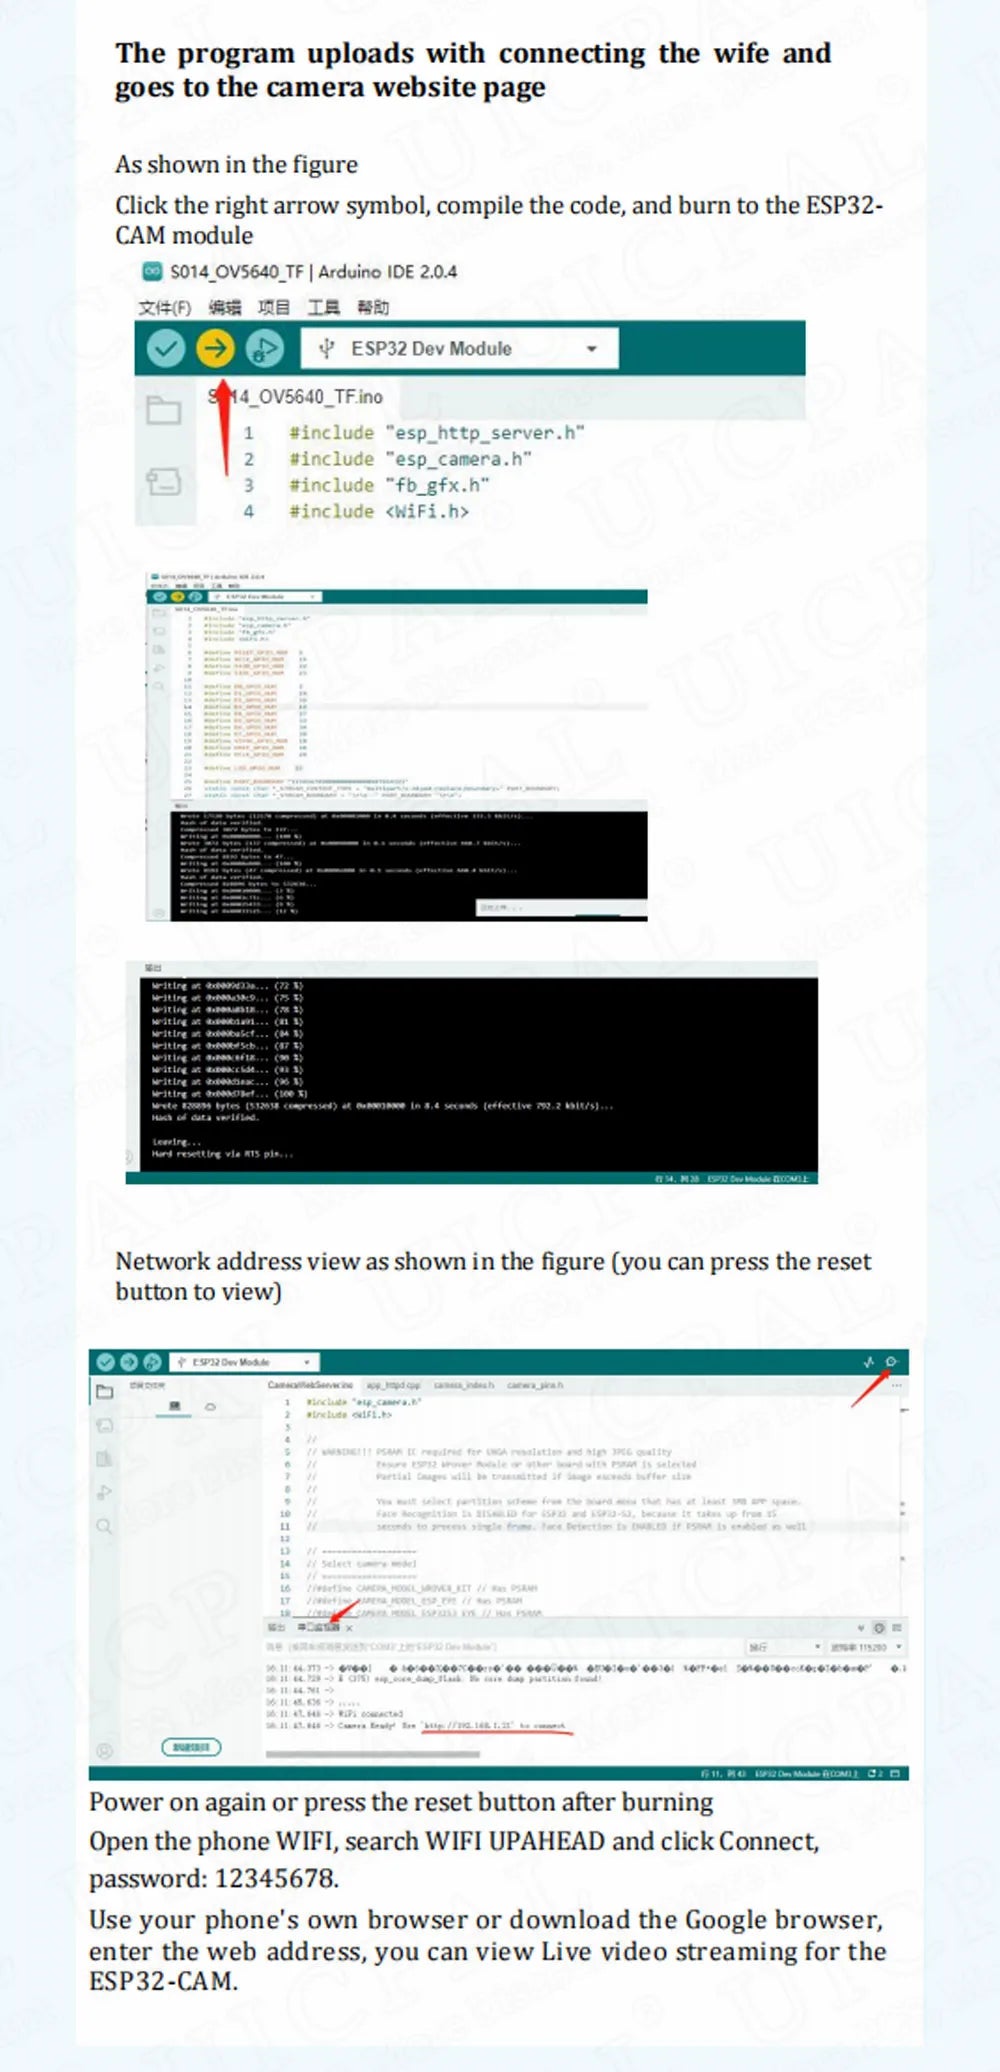Open Boards Manager icon in S014_OV5640_TF sidebar
This screenshot has width=1000, height=2072.
[x=163, y=481]
